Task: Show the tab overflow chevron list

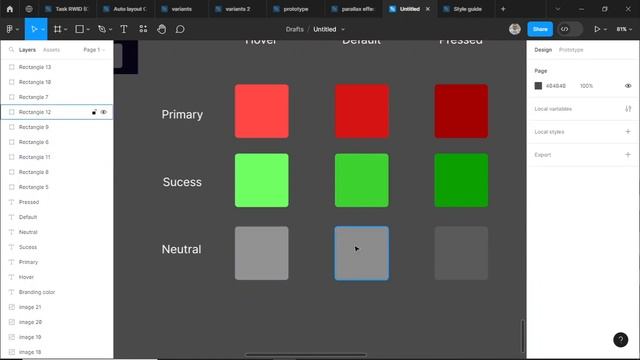Action: click(x=557, y=9)
